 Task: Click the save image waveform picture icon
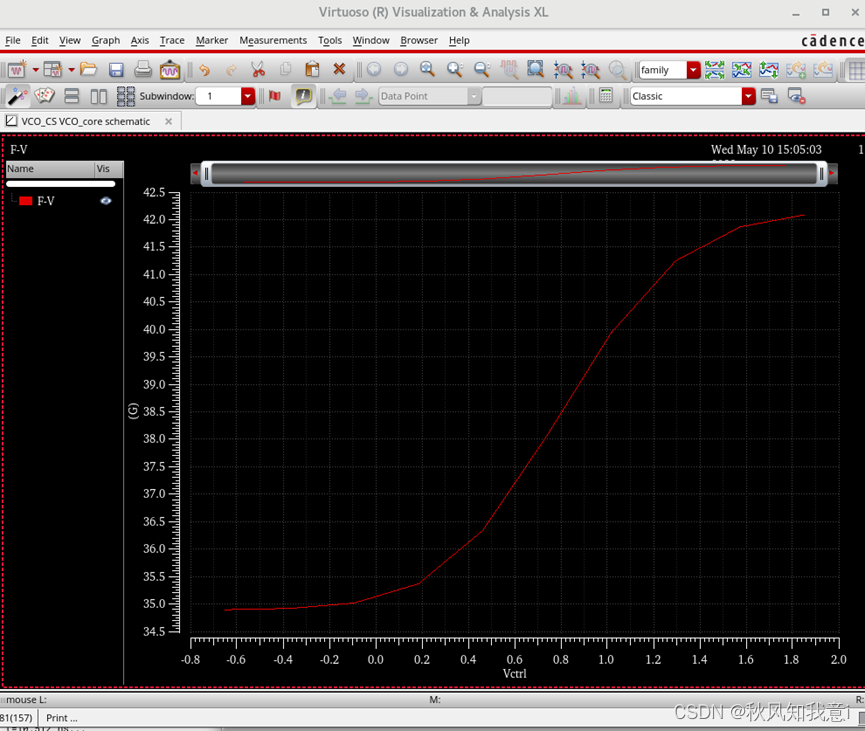tap(170, 70)
